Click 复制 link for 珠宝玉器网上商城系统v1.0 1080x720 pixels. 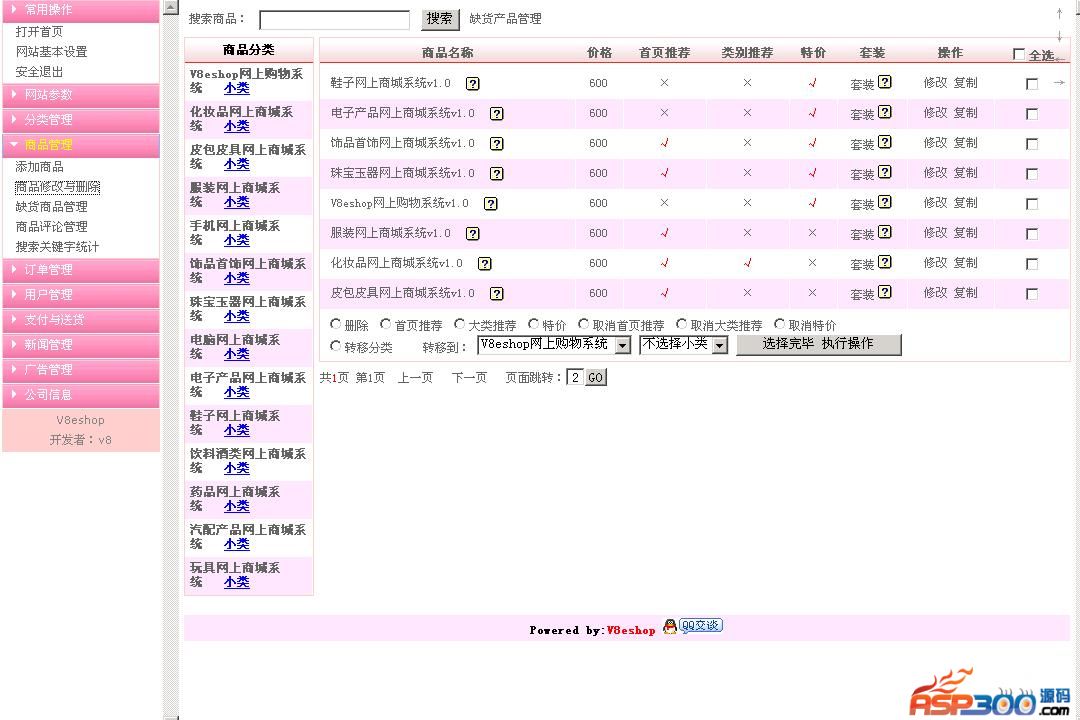pos(966,173)
